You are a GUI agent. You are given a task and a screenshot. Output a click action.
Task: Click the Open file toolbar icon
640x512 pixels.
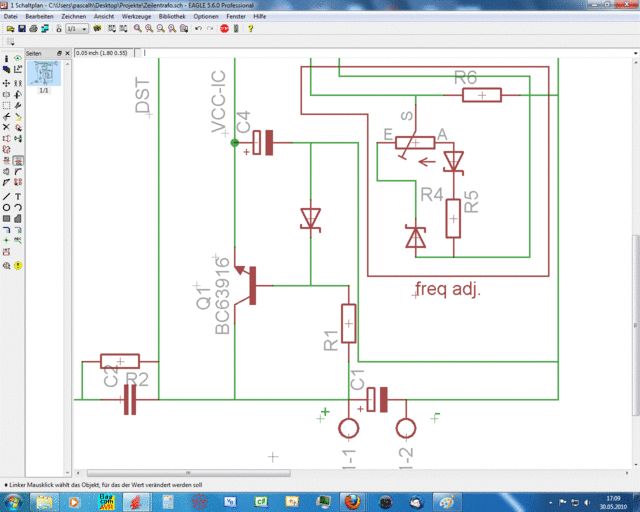pyautogui.click(x=10, y=29)
